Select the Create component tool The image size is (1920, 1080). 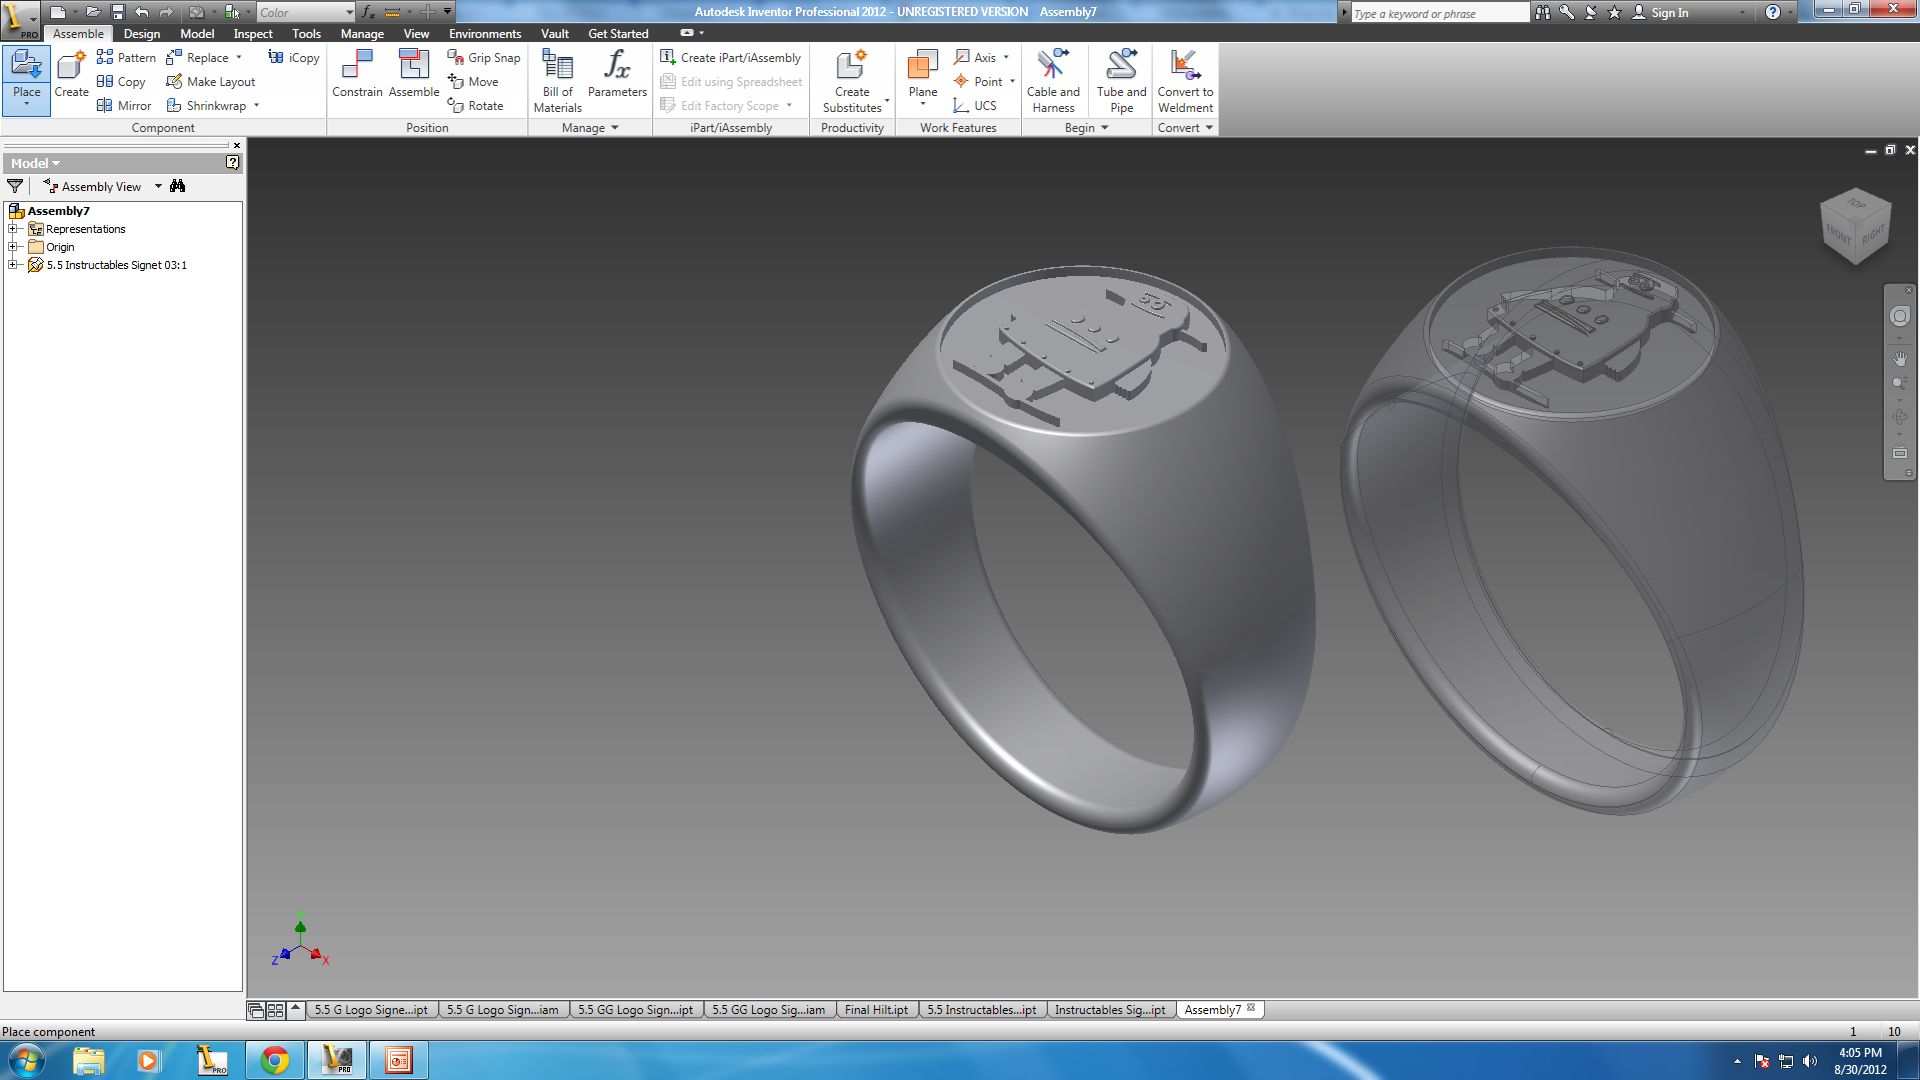click(71, 75)
